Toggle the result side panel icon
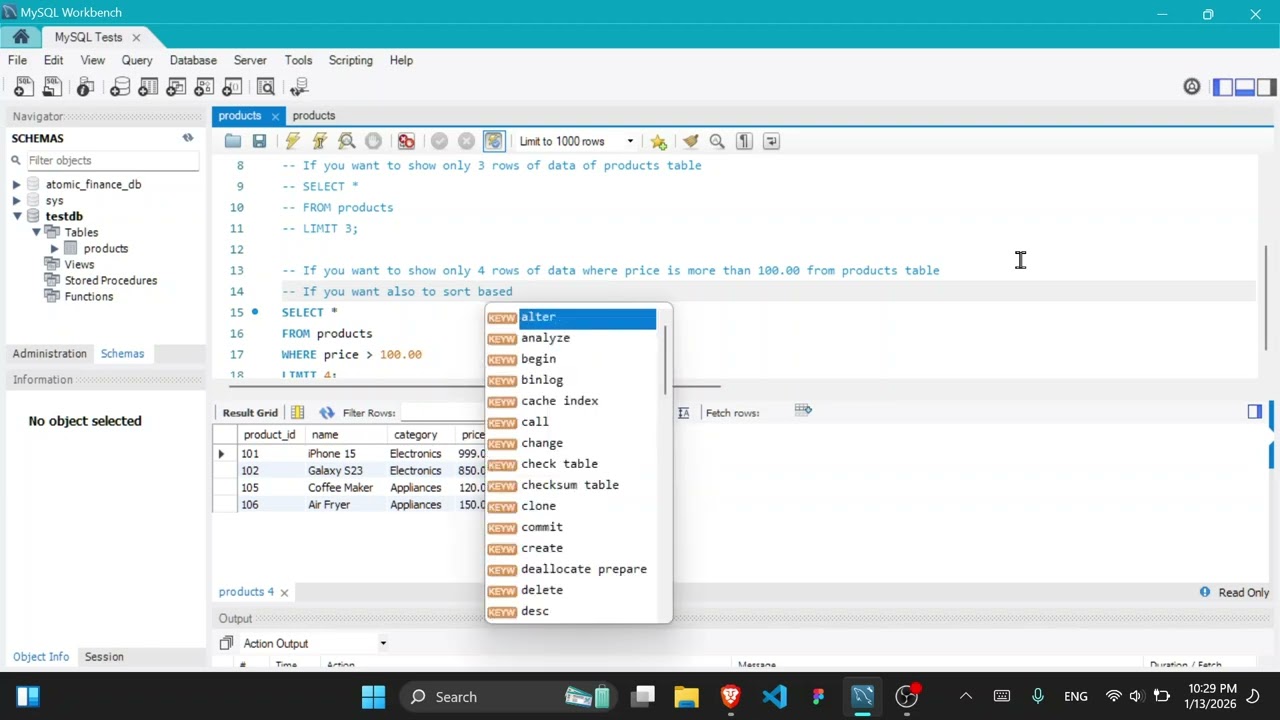The width and height of the screenshot is (1280, 720). point(1255,411)
